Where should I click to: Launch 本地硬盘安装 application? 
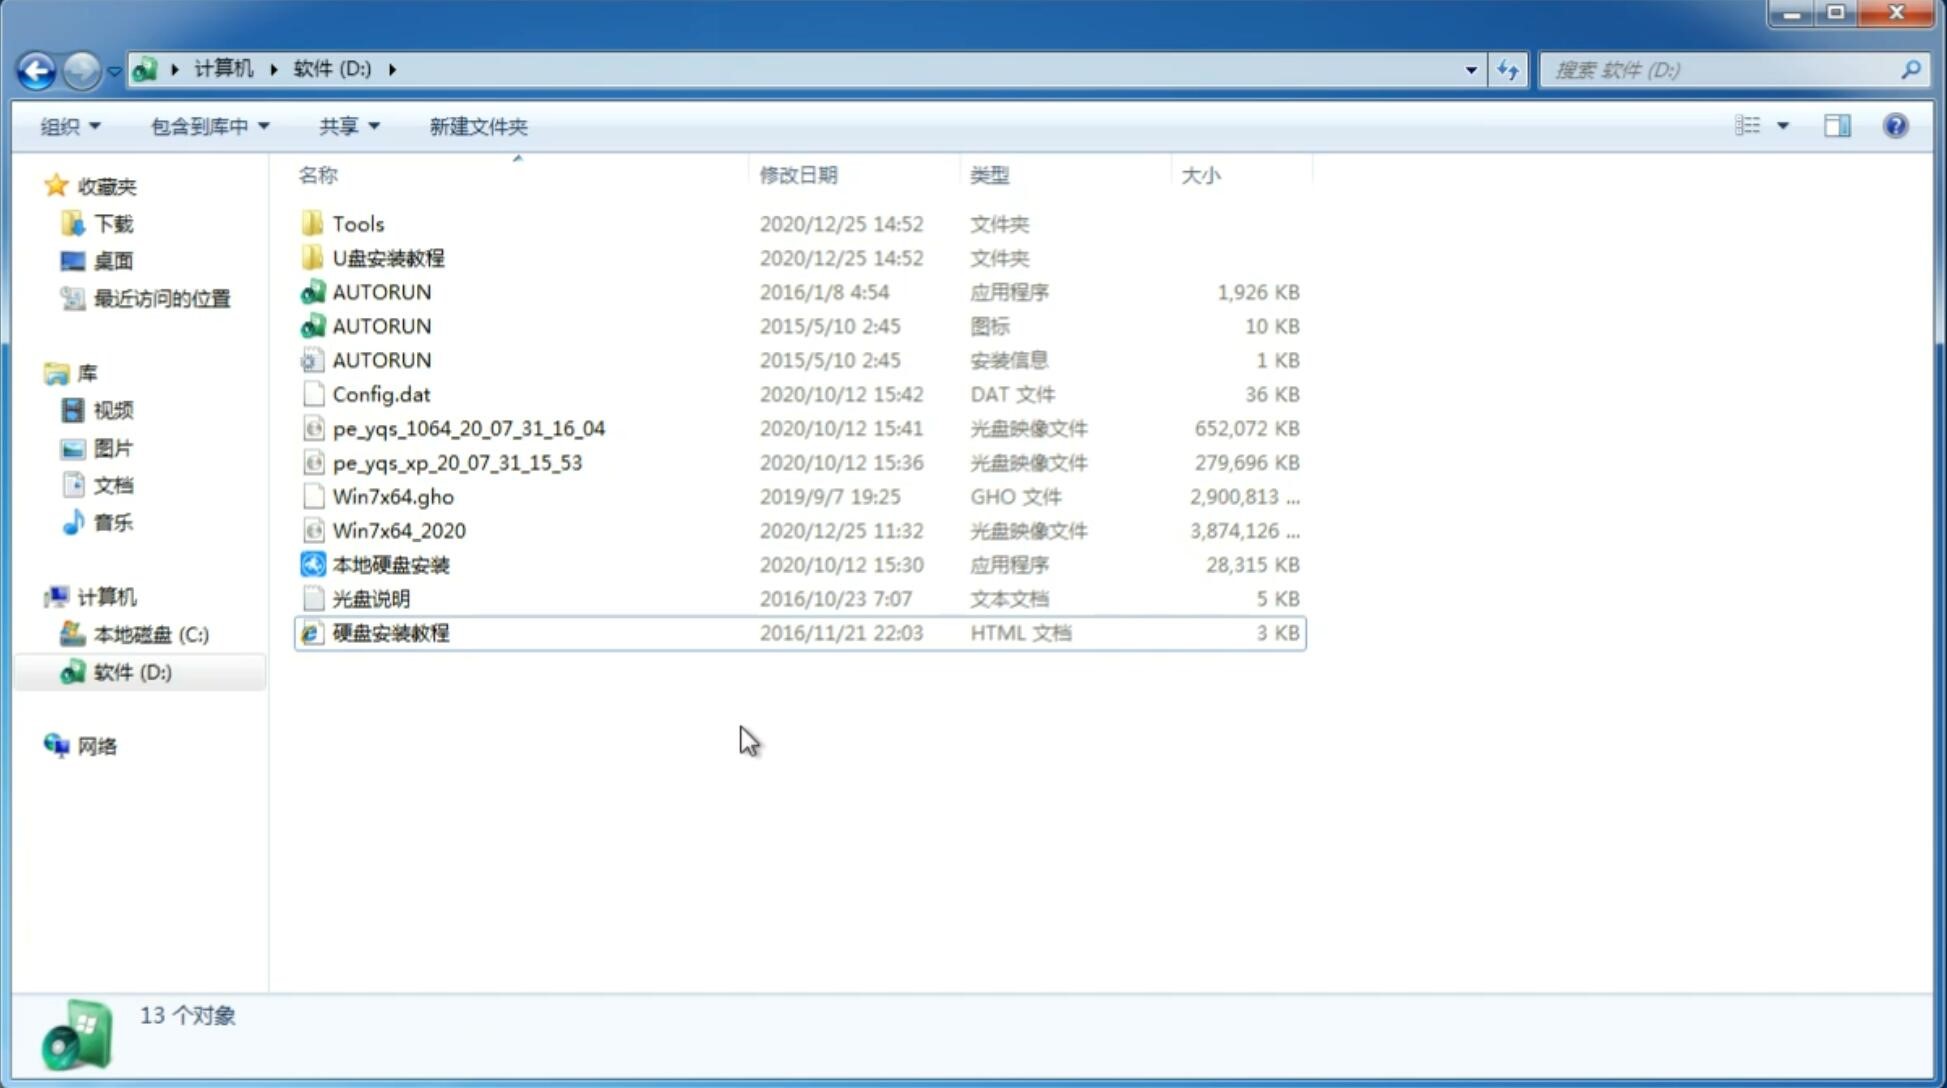click(x=390, y=564)
